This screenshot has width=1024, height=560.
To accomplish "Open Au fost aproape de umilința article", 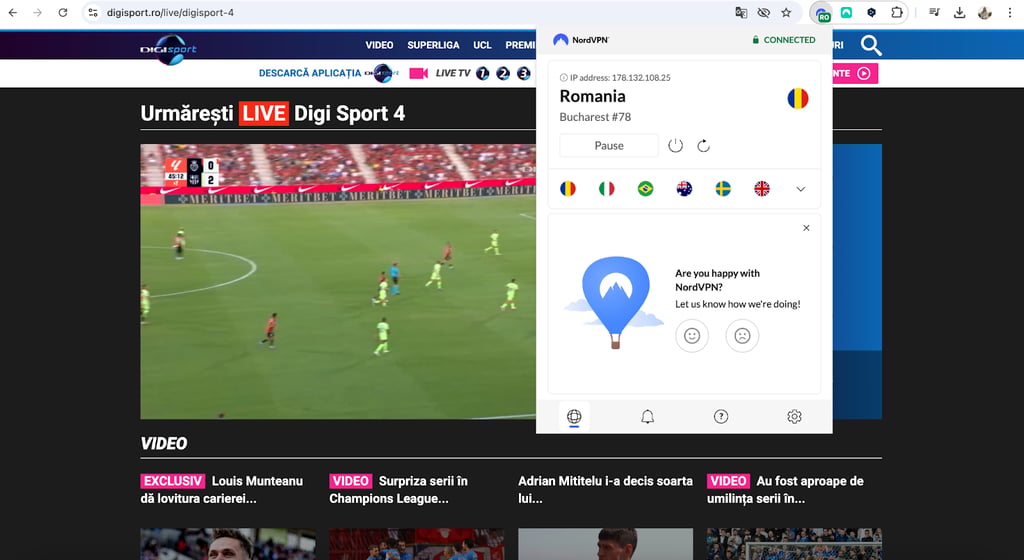I will 785,490.
